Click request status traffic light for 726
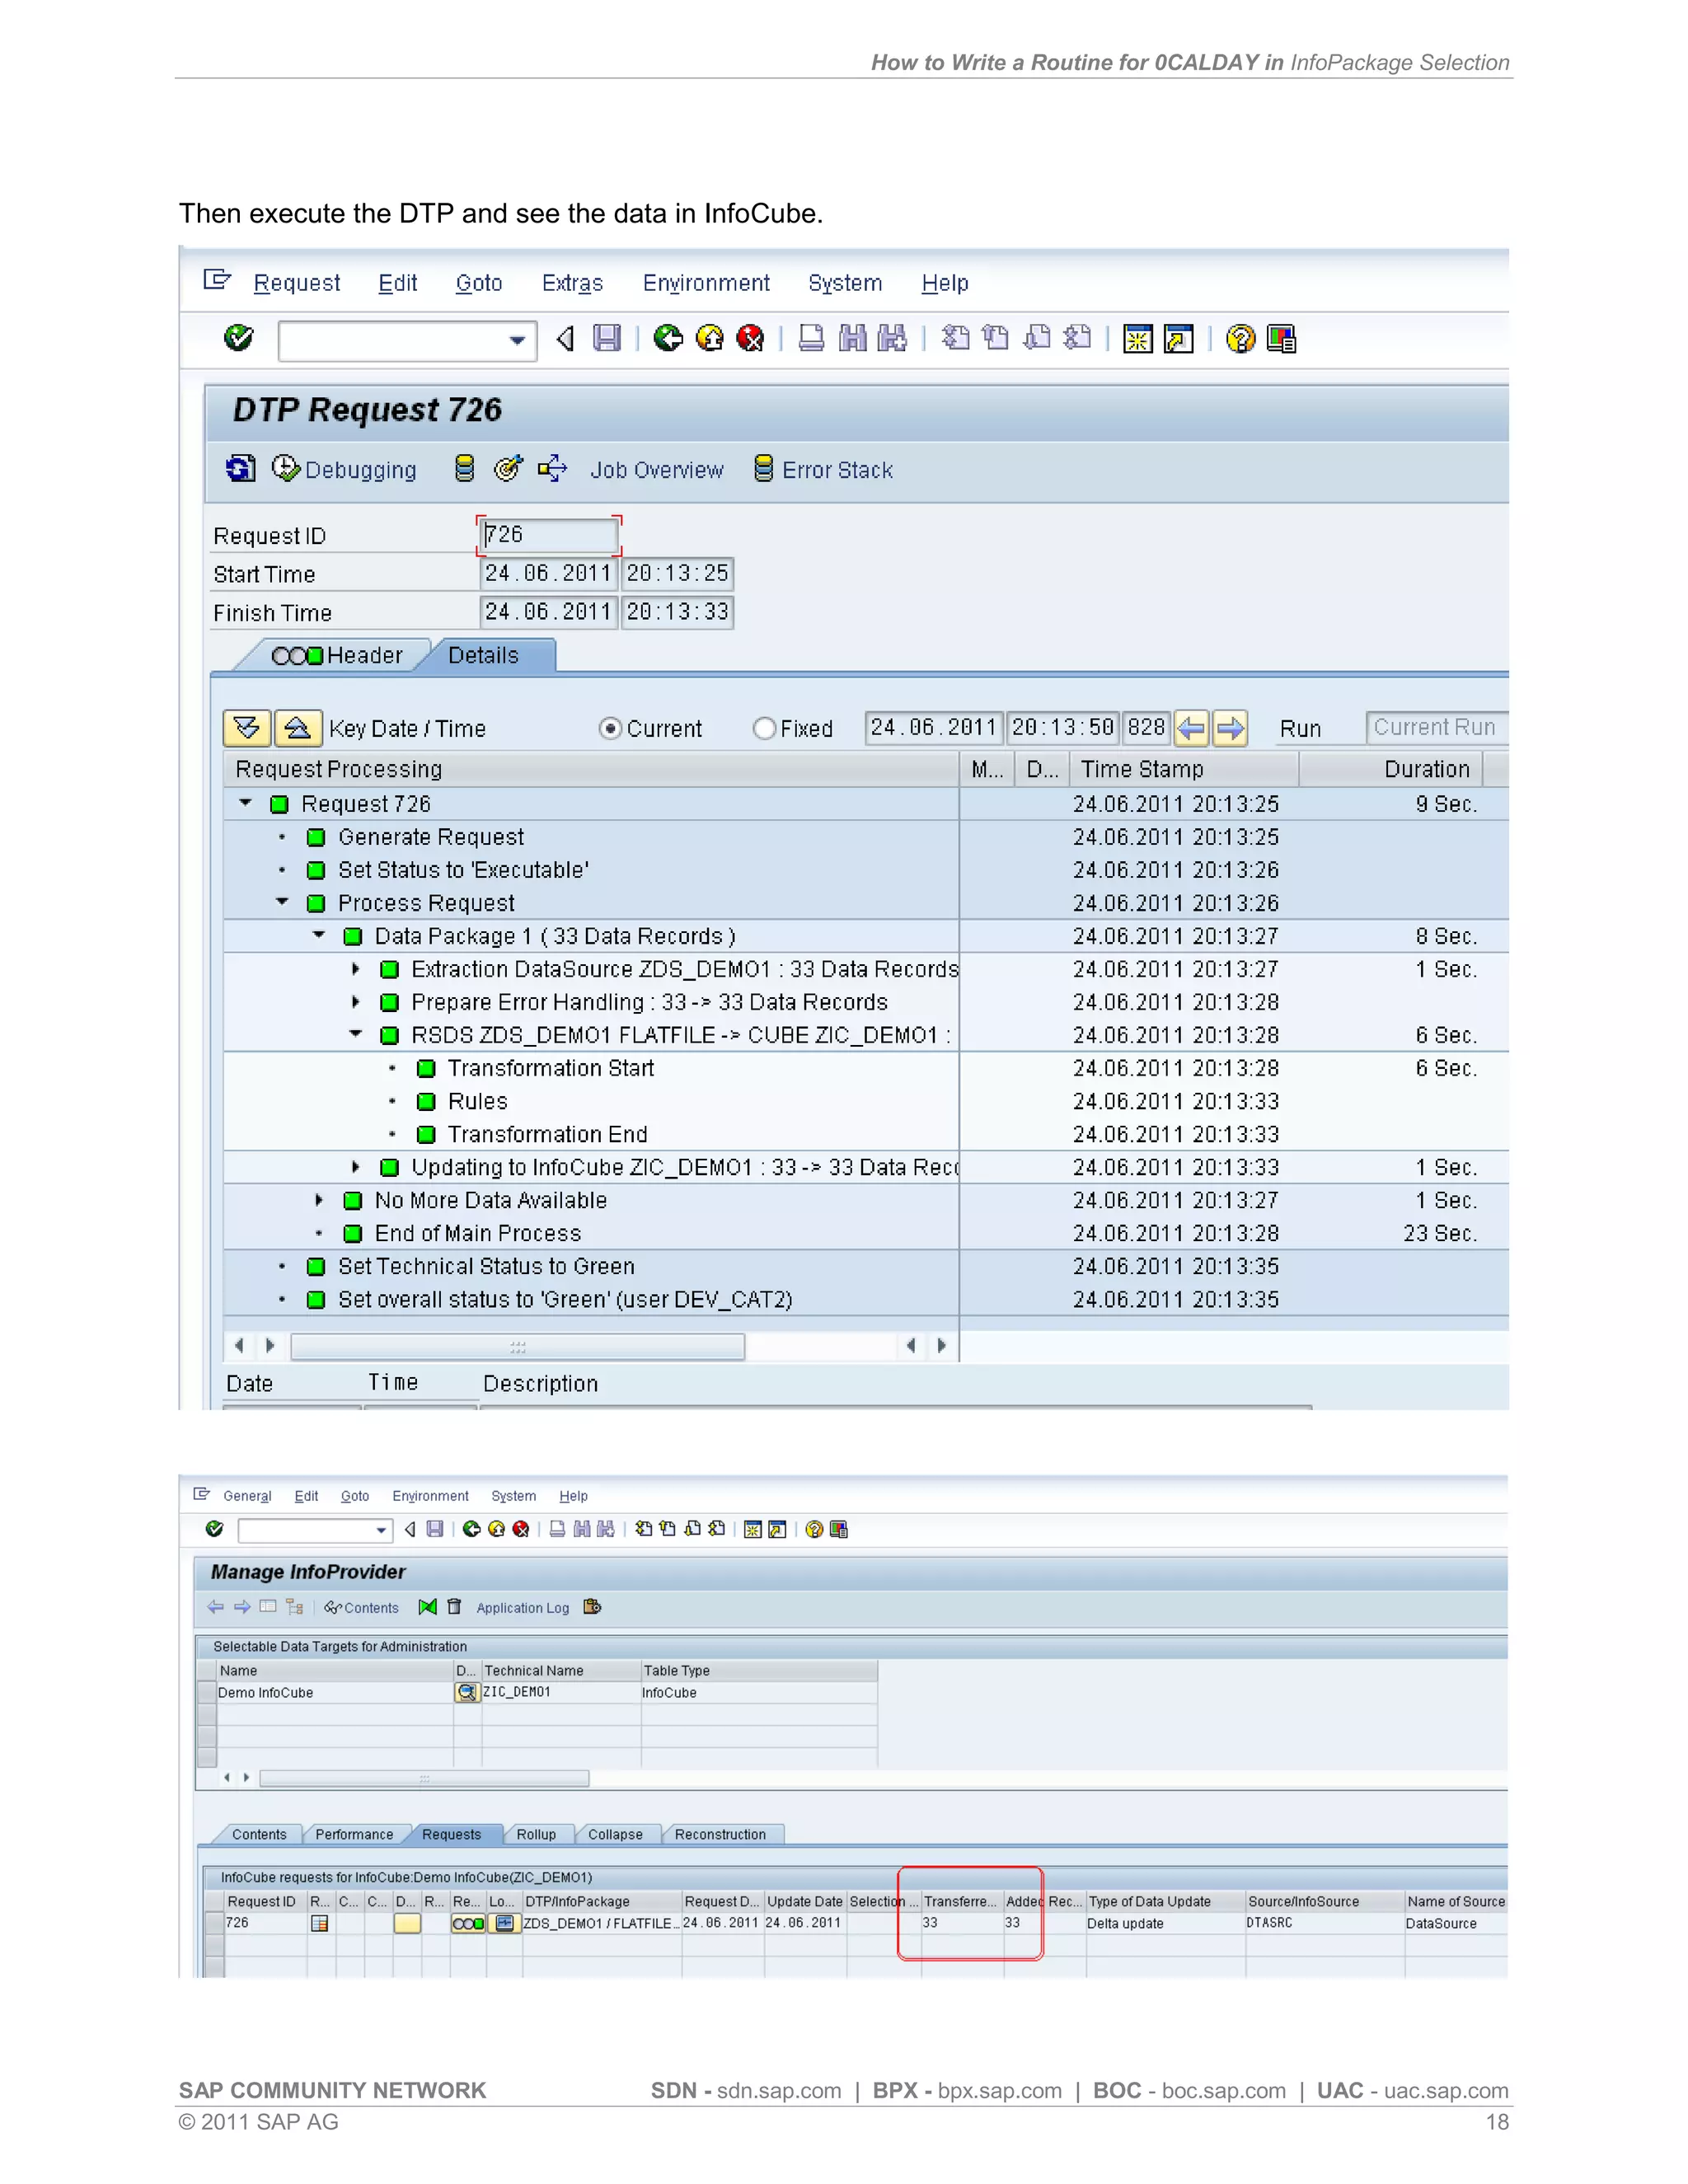This screenshot has height=2184, width=1688. (468, 1923)
